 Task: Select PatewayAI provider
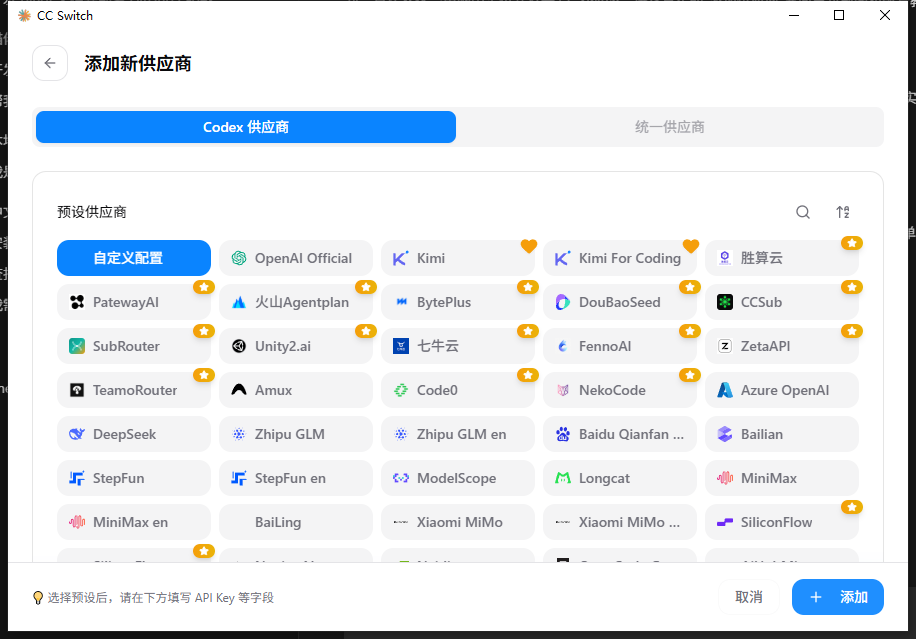point(134,302)
